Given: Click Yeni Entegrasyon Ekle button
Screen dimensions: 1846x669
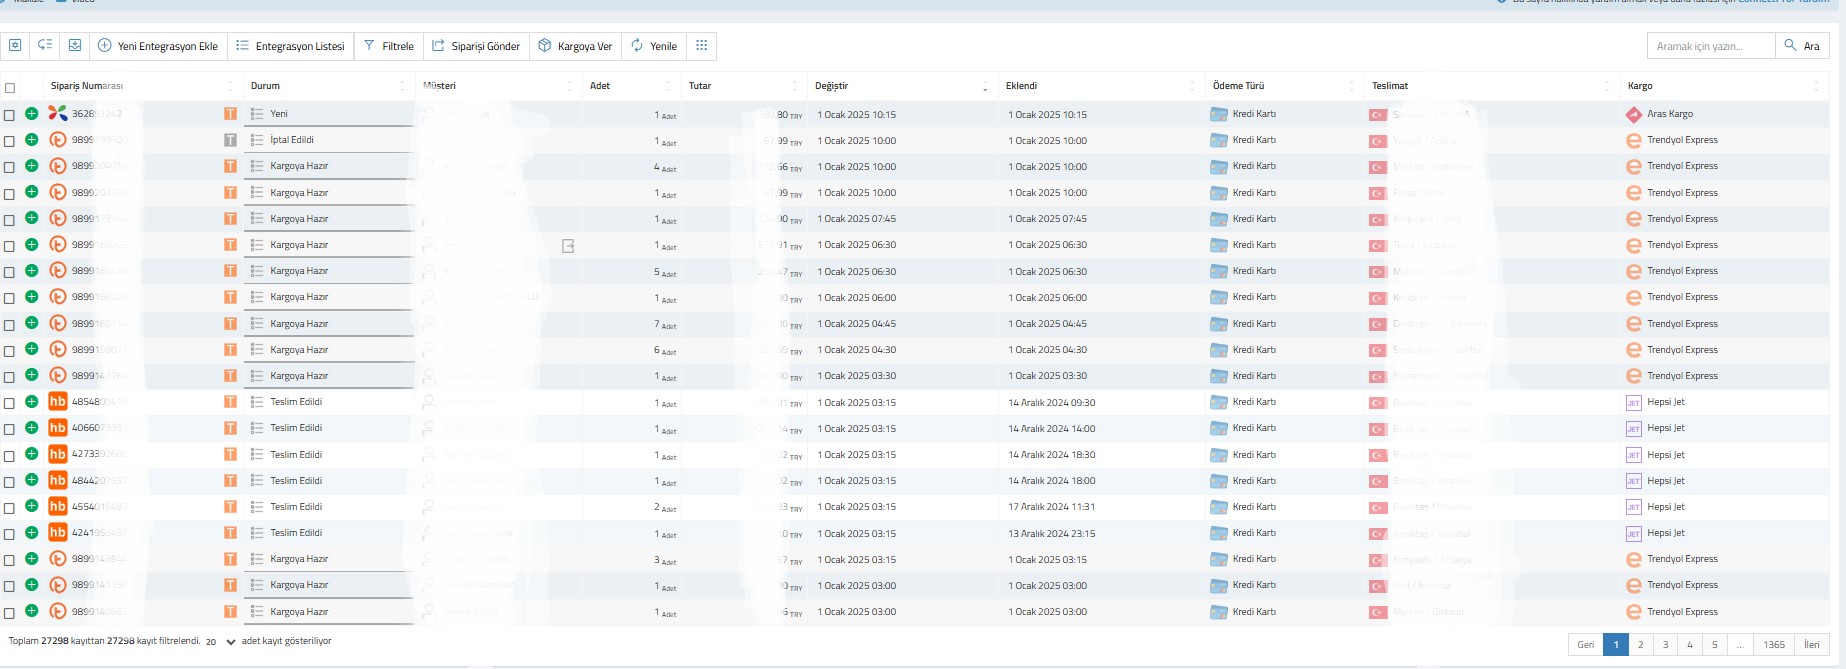Looking at the screenshot, I should [x=157, y=46].
